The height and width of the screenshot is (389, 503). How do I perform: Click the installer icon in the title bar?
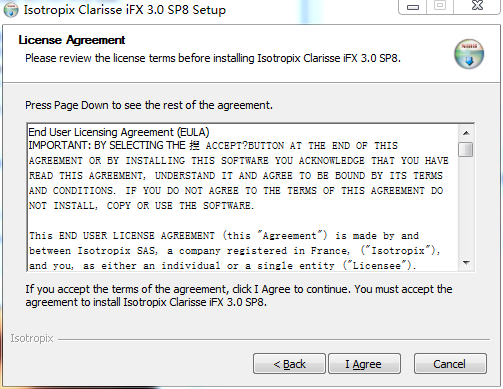[x=11, y=10]
